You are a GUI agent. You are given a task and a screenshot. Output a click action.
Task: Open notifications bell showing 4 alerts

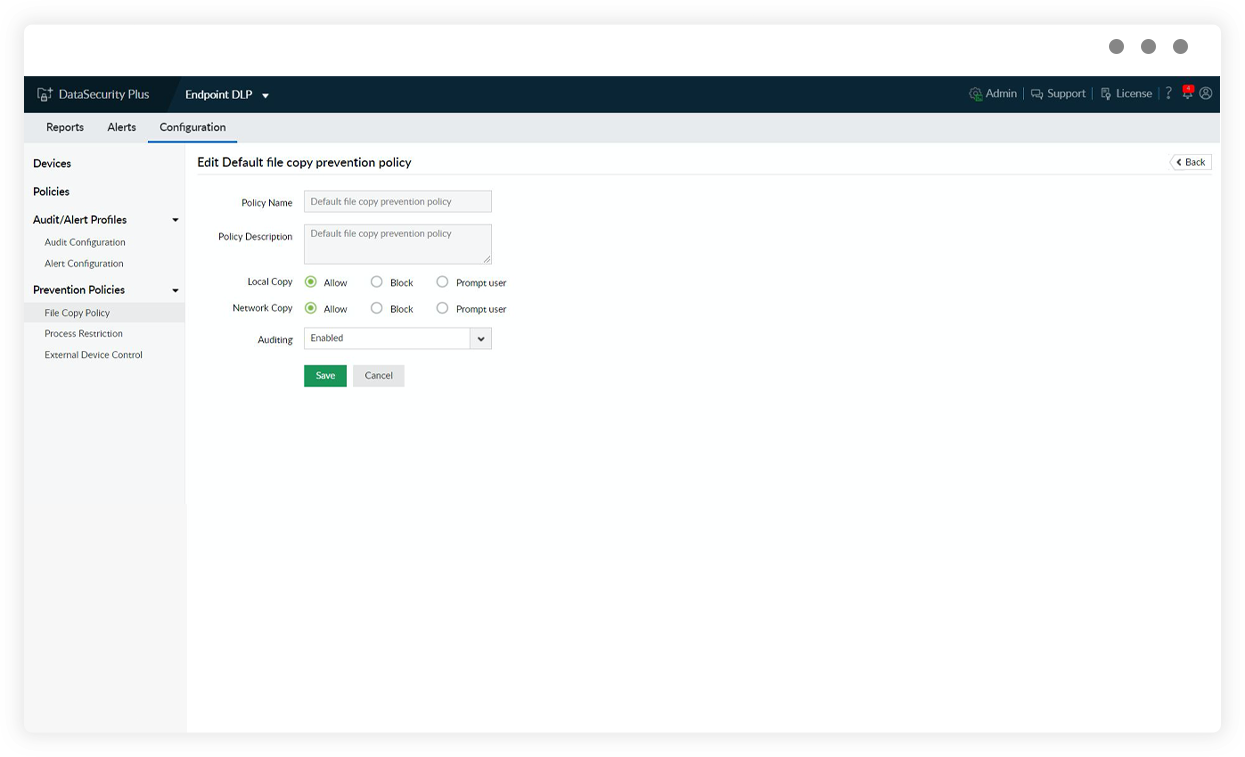(x=1188, y=91)
